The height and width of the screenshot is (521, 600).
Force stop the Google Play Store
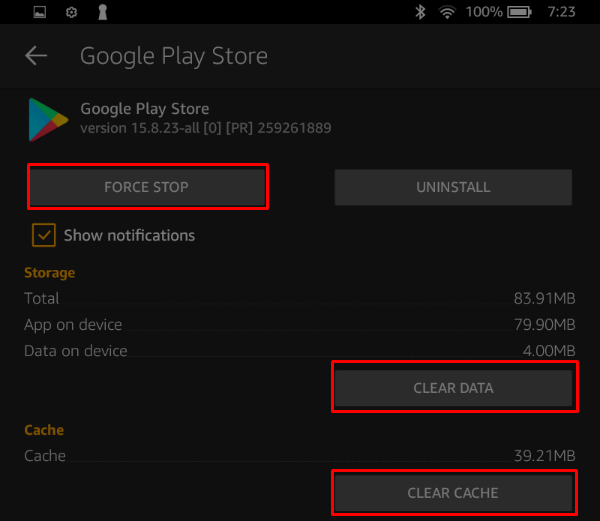tap(148, 187)
